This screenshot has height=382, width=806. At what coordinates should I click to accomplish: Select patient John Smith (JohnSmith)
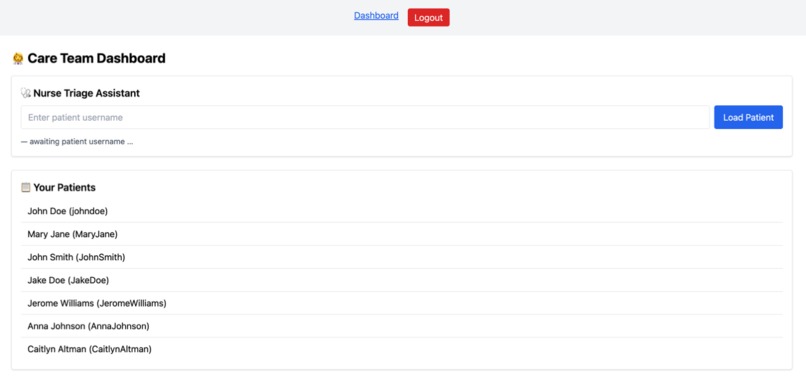[401, 257]
